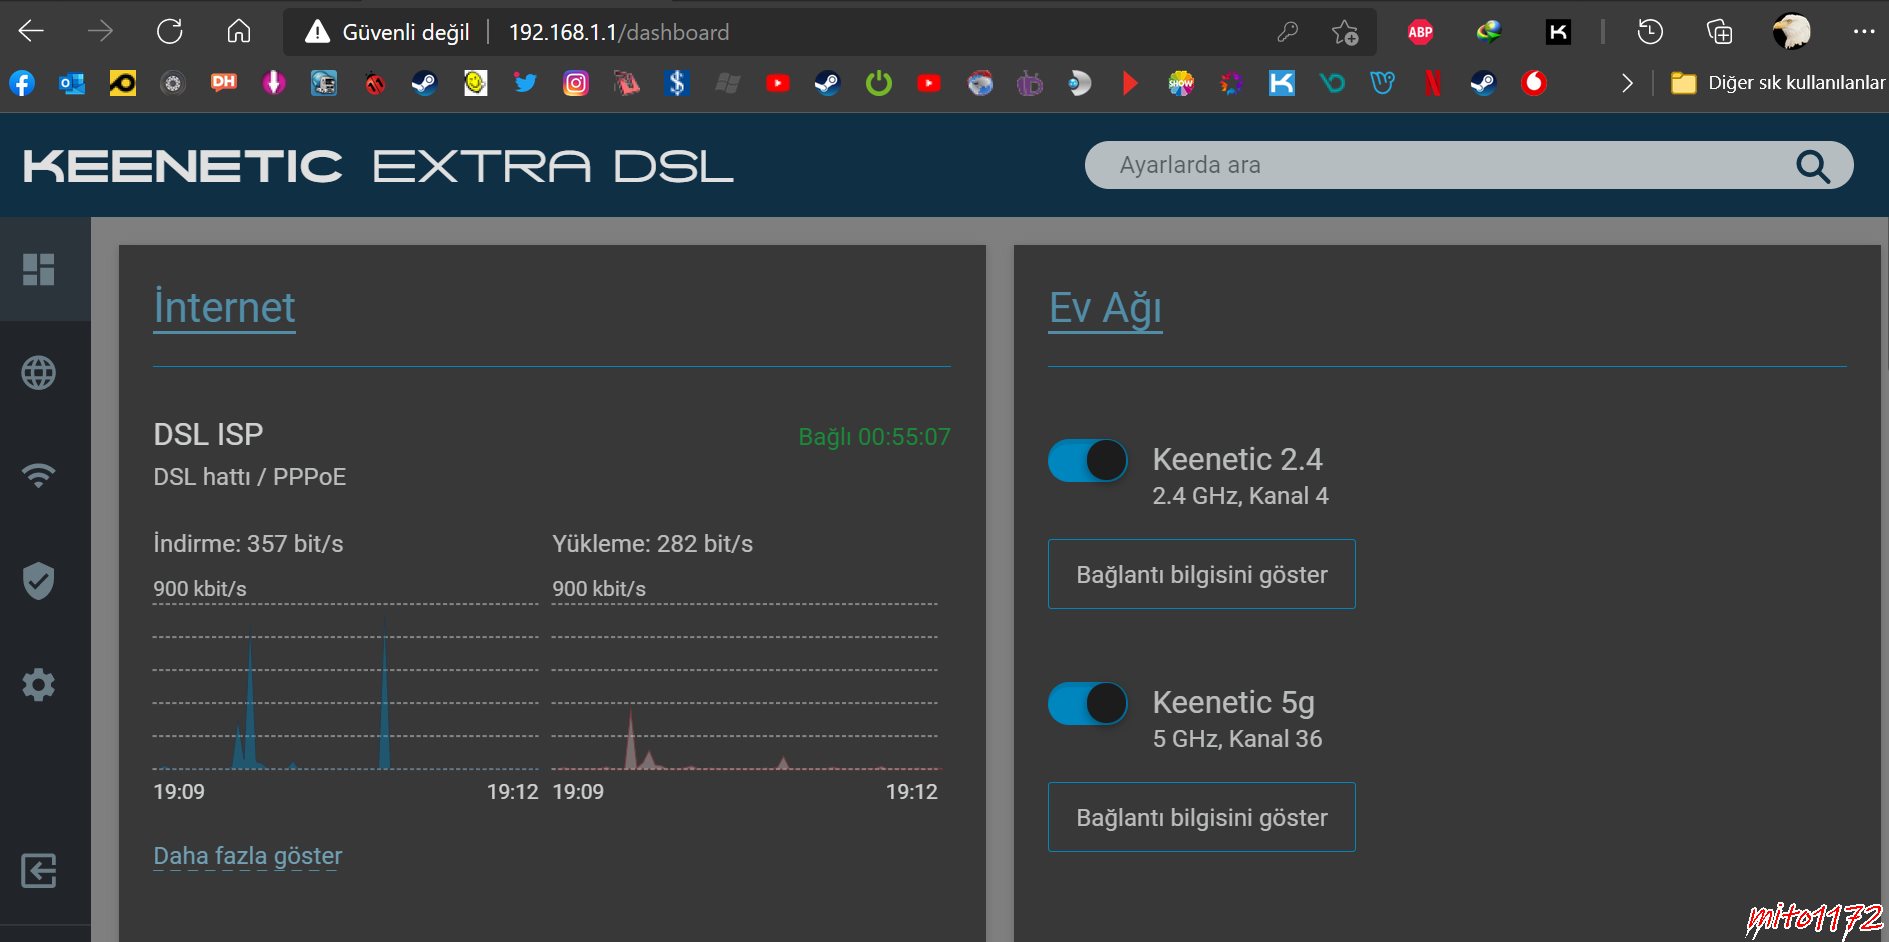Click the İndirme download traffic graph
This screenshot has width=1889, height=942.
pyautogui.click(x=345, y=686)
